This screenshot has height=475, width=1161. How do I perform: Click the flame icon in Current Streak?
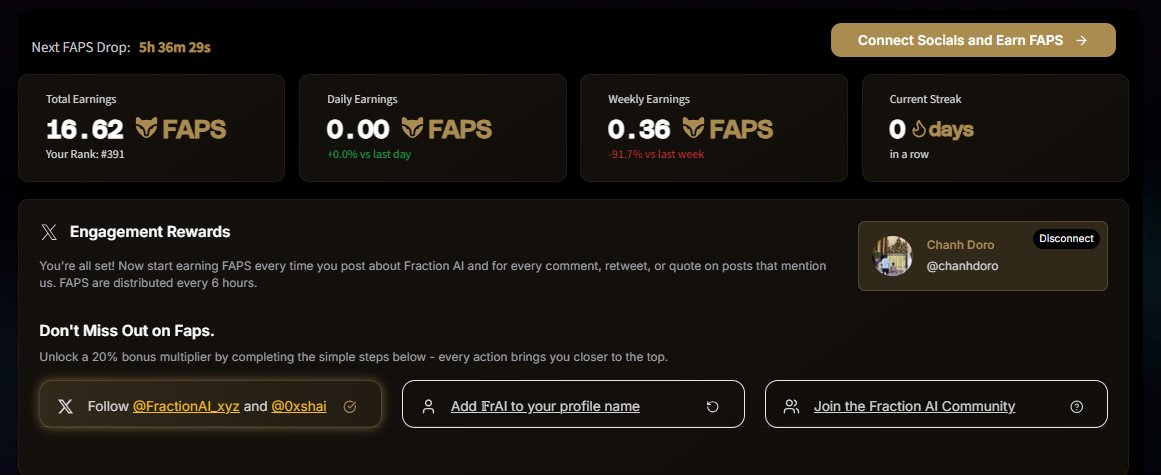point(919,129)
